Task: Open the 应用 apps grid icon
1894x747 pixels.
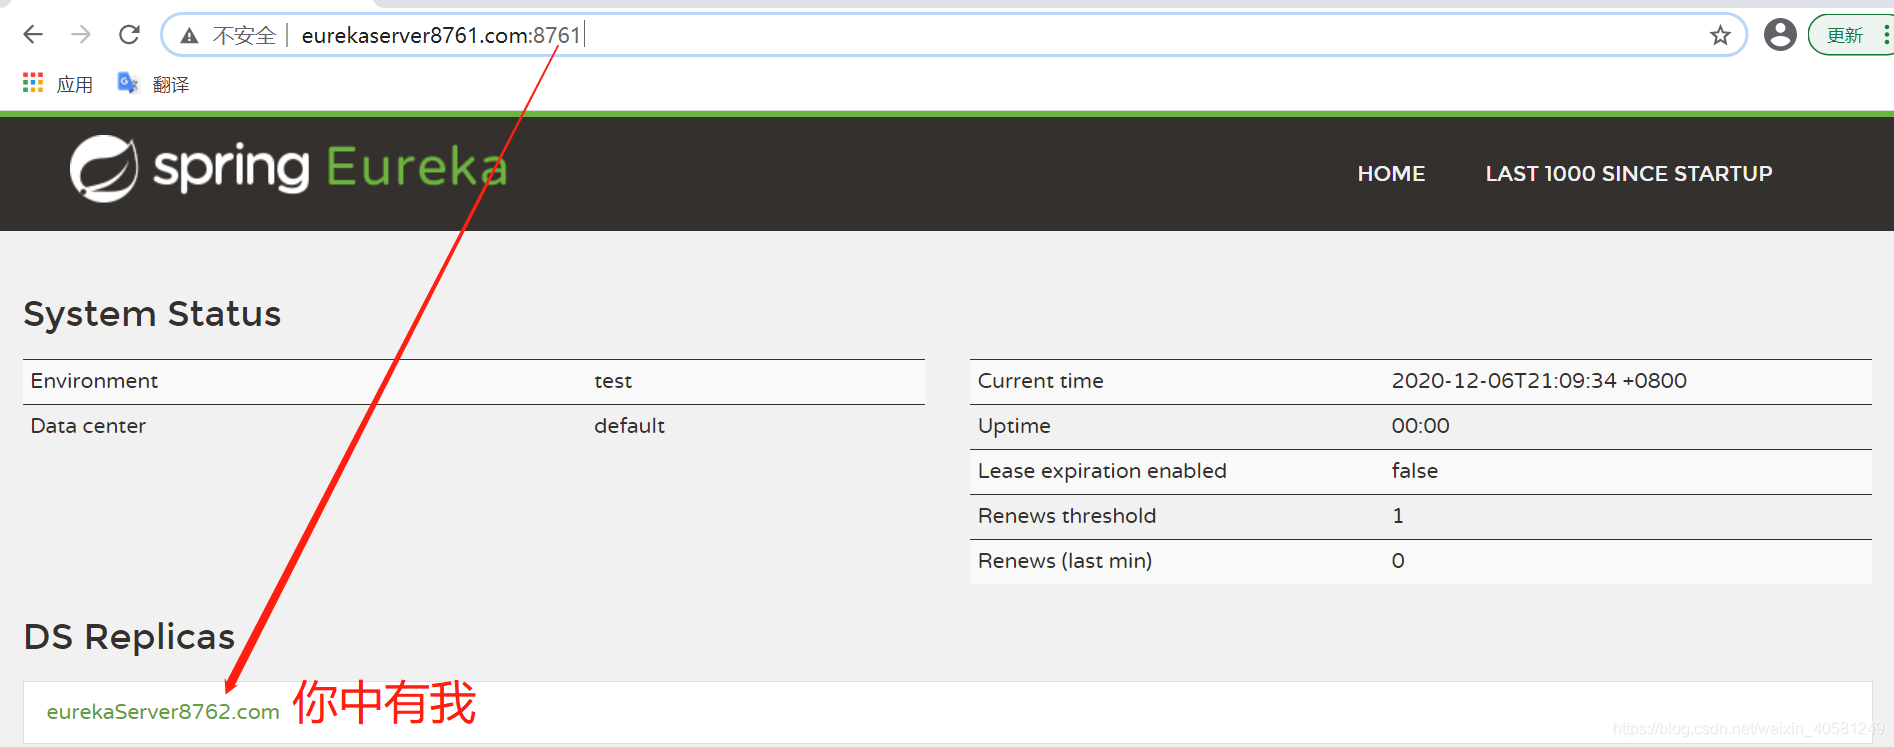Action: [x=33, y=83]
